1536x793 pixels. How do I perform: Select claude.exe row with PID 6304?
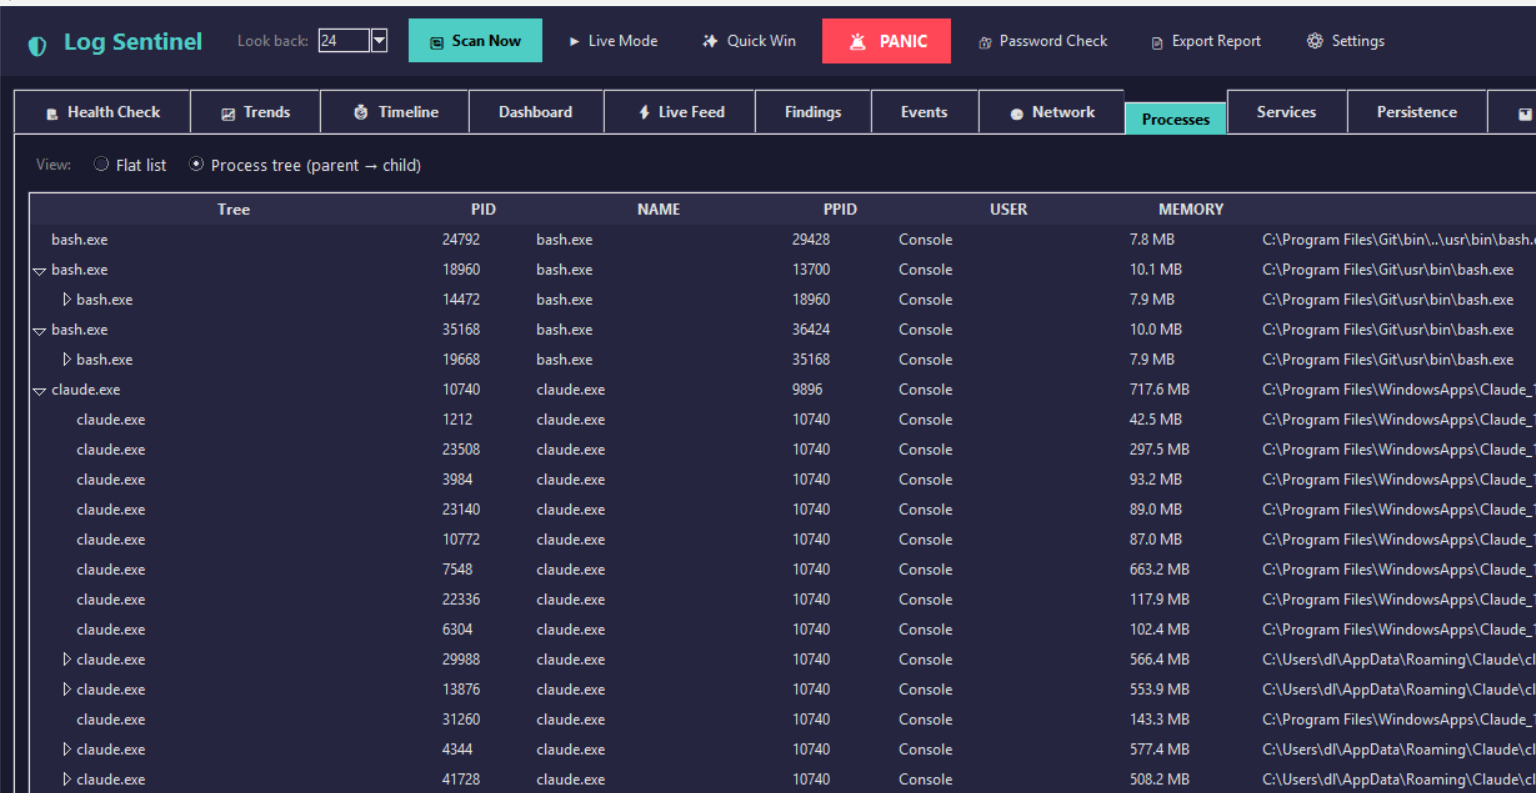pos(782,629)
